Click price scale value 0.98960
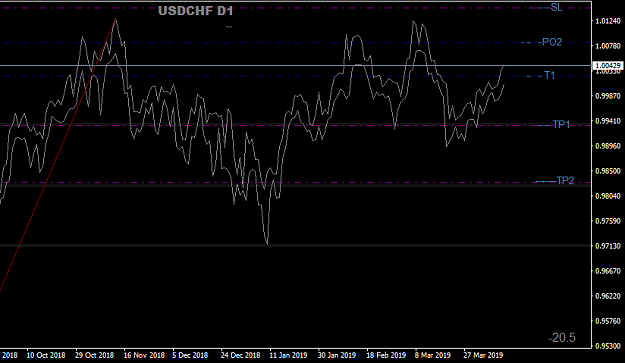Image resolution: width=625 pixels, height=363 pixels. (608, 146)
